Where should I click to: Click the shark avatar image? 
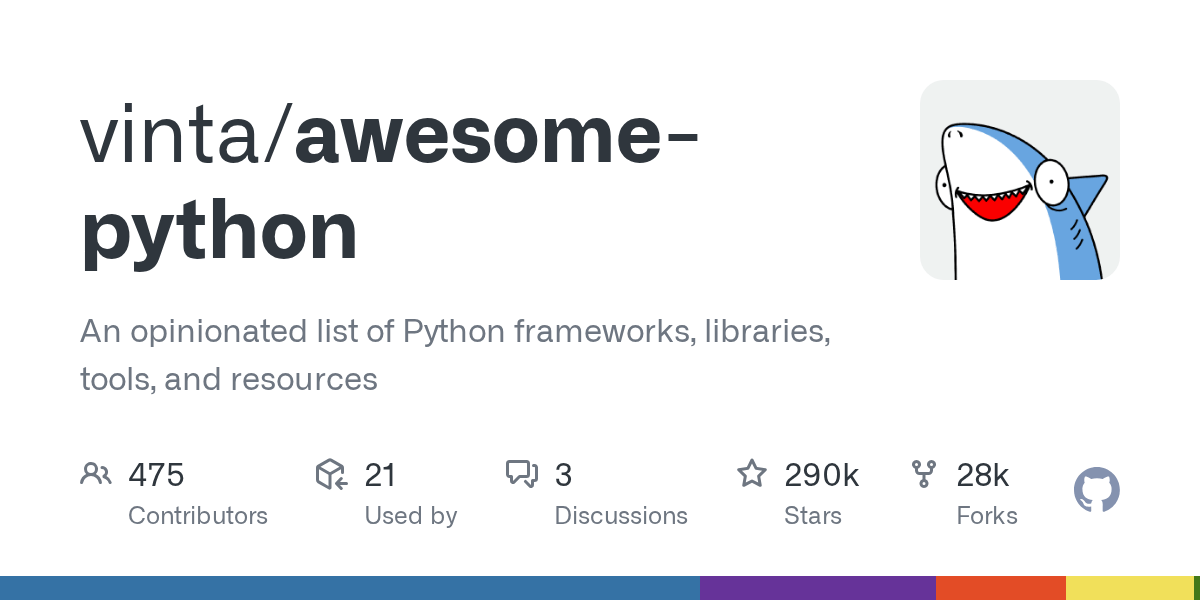point(1019,180)
